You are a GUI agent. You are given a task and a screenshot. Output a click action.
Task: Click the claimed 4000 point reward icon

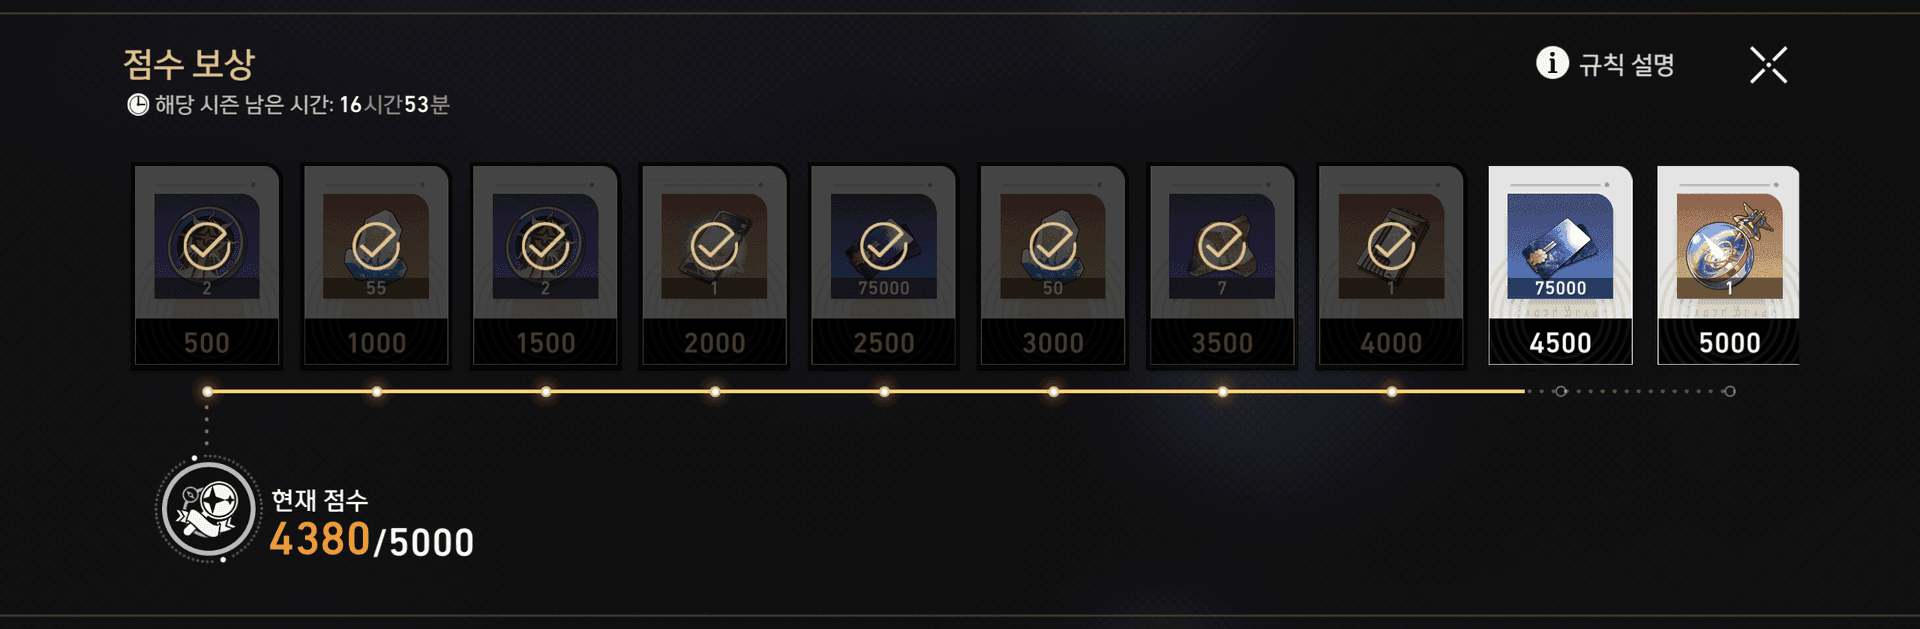tap(1391, 246)
